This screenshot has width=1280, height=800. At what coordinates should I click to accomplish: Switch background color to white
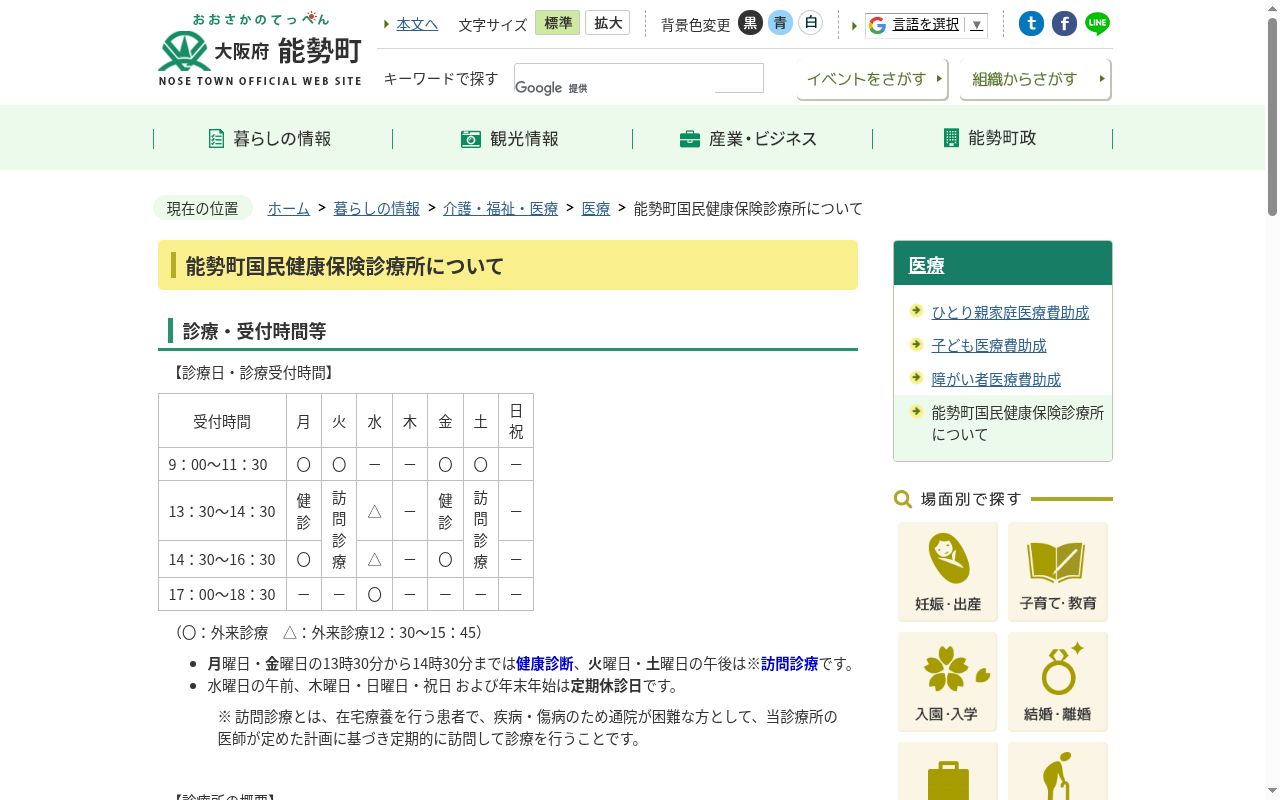(810, 23)
